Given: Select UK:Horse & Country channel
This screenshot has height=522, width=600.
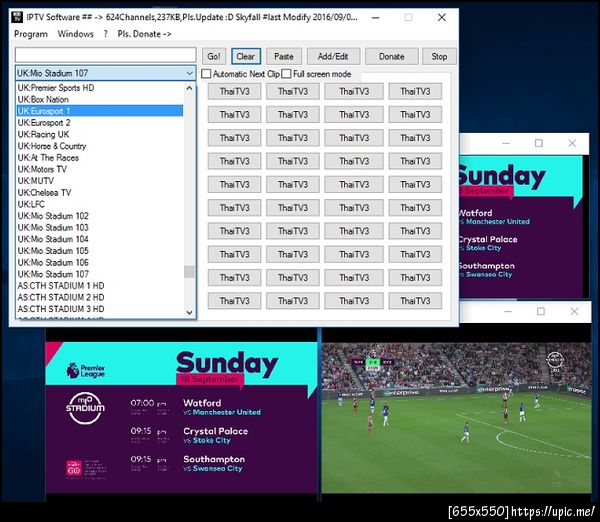Looking at the screenshot, I should (100, 146).
